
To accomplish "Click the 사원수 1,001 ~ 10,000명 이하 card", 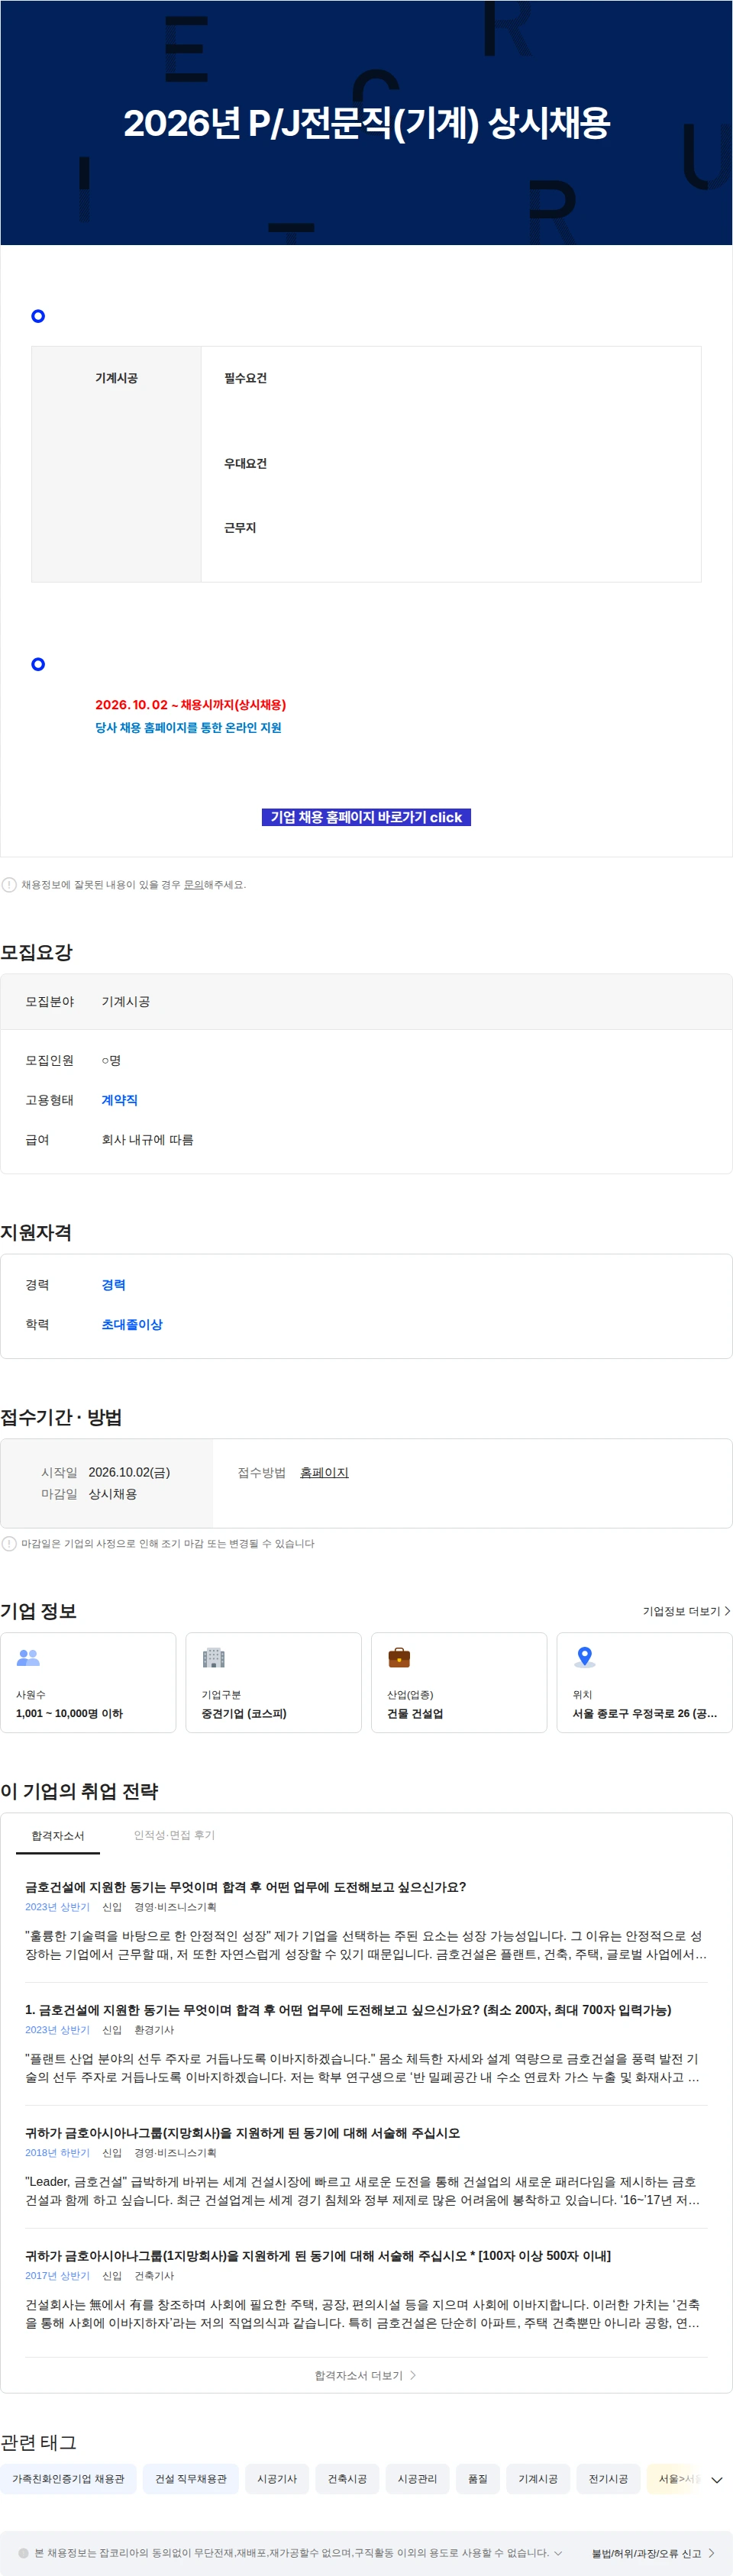I will coord(88,1682).
